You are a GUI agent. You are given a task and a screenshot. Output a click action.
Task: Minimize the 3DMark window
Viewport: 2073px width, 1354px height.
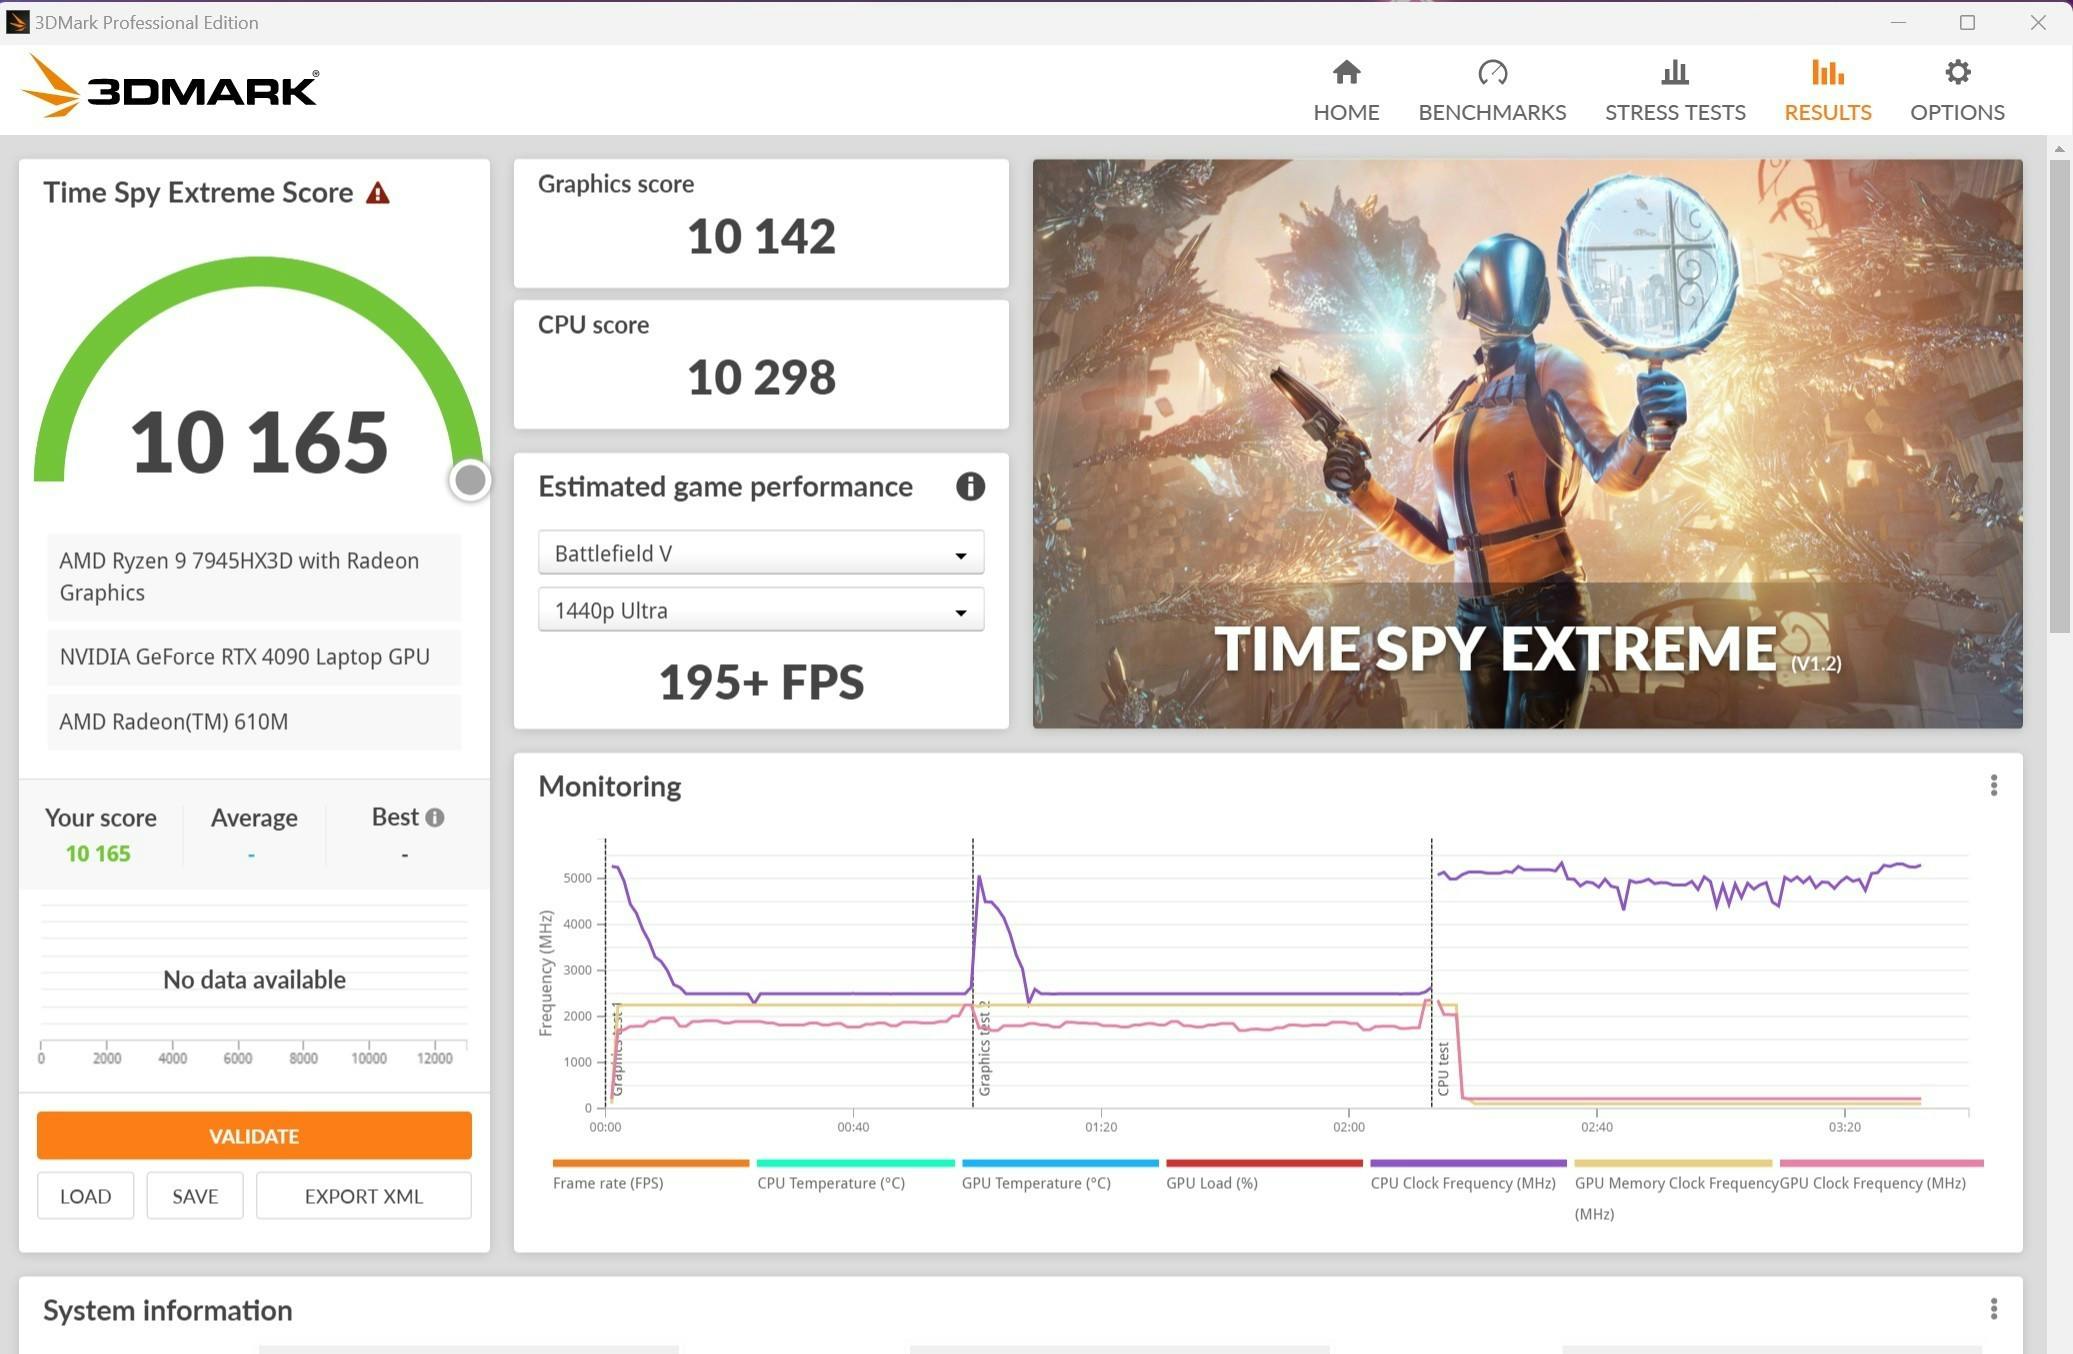point(1898,22)
